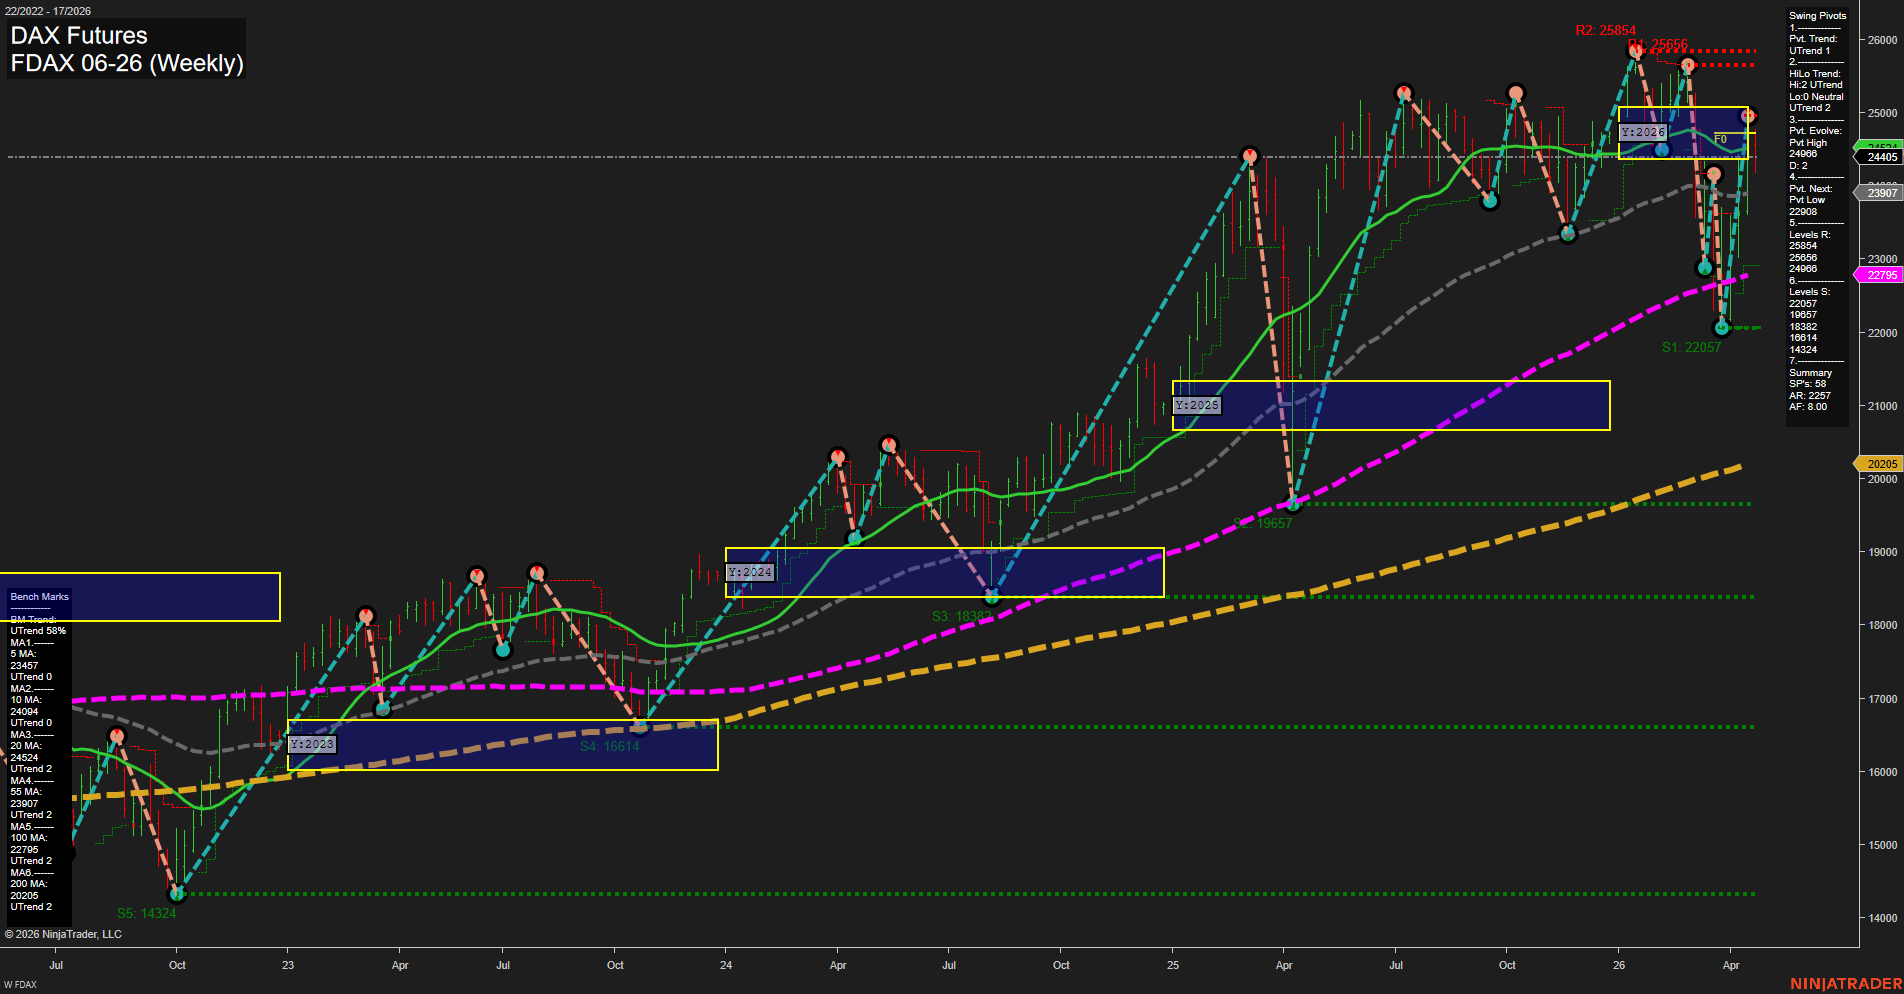The image size is (1904, 994).
Task: Click the S4: 16614 label on the chart
Action: click(x=608, y=746)
